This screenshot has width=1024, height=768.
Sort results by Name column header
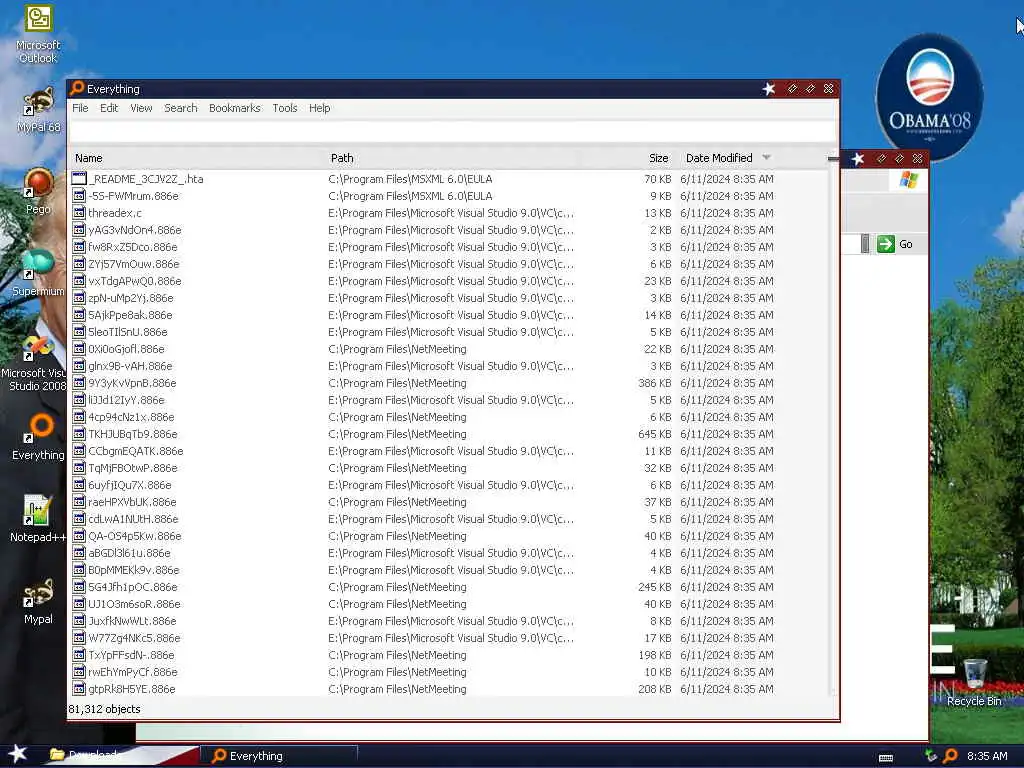[89, 158]
